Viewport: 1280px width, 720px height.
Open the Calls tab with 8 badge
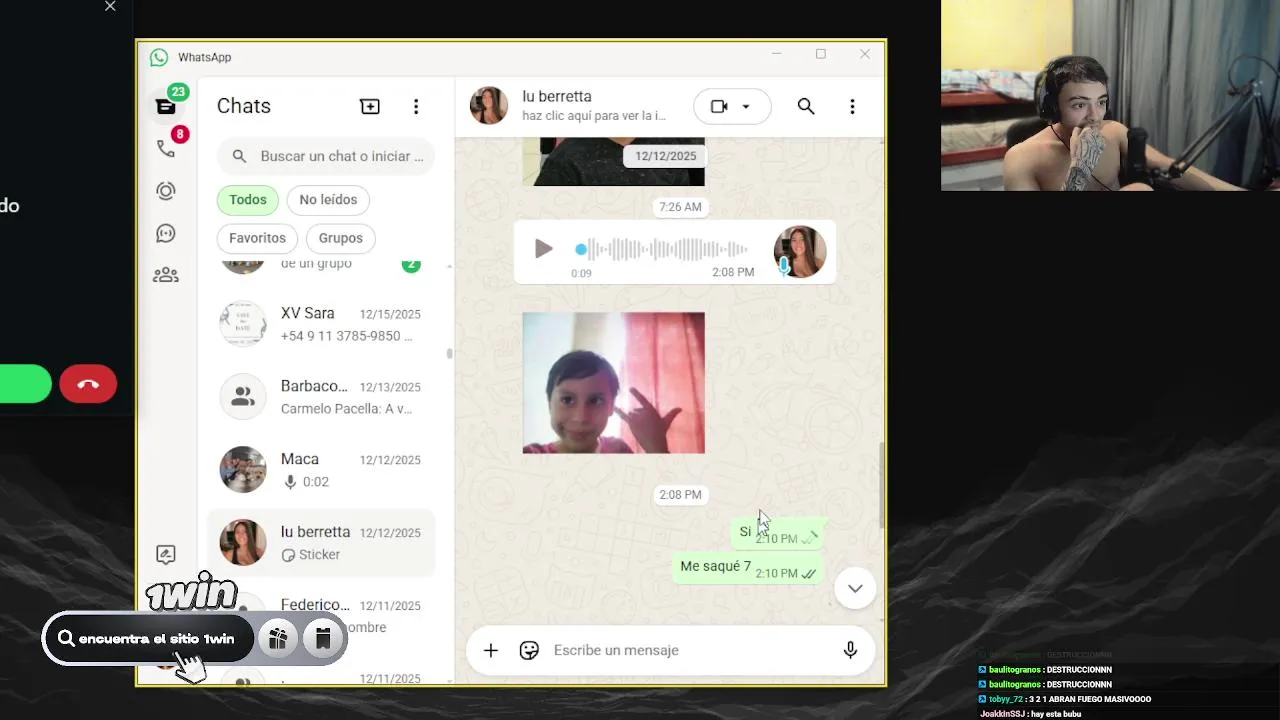166,148
